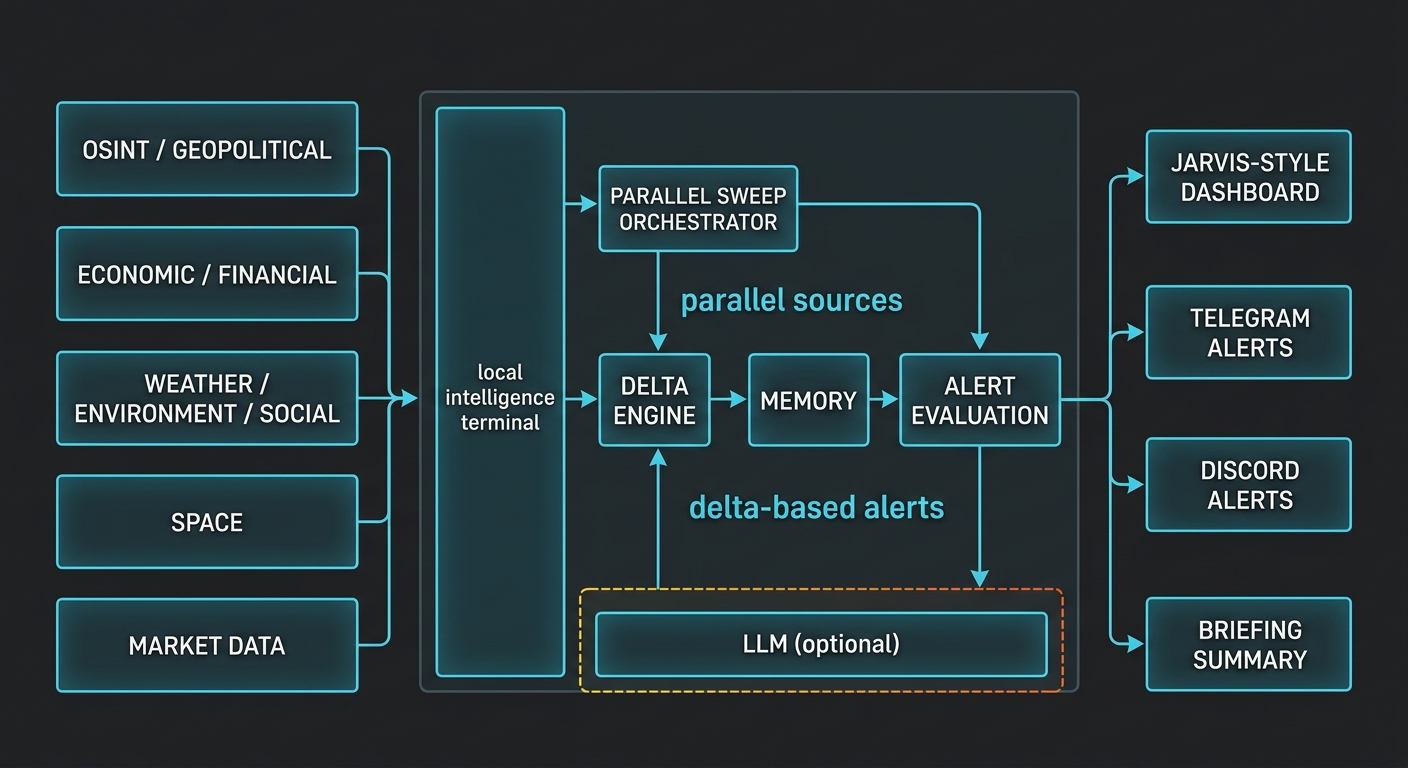The height and width of the screenshot is (768, 1408).
Task: Click the WEATHER / ENVIRONMENT / SOCIAL box
Action: (207, 398)
